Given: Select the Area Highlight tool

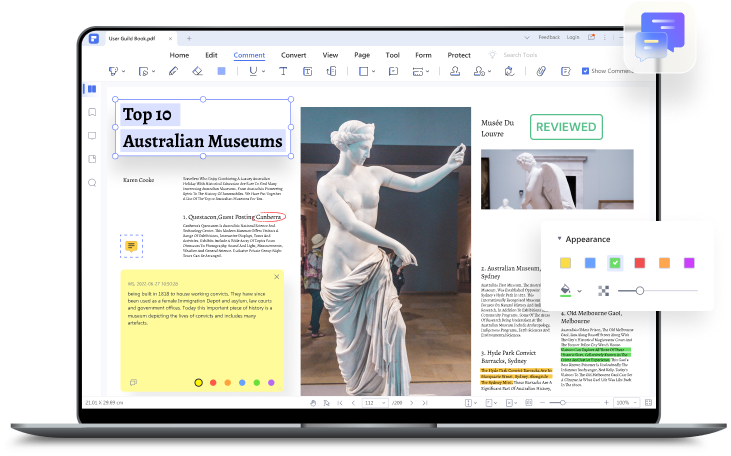Looking at the screenshot, I should point(143,71).
